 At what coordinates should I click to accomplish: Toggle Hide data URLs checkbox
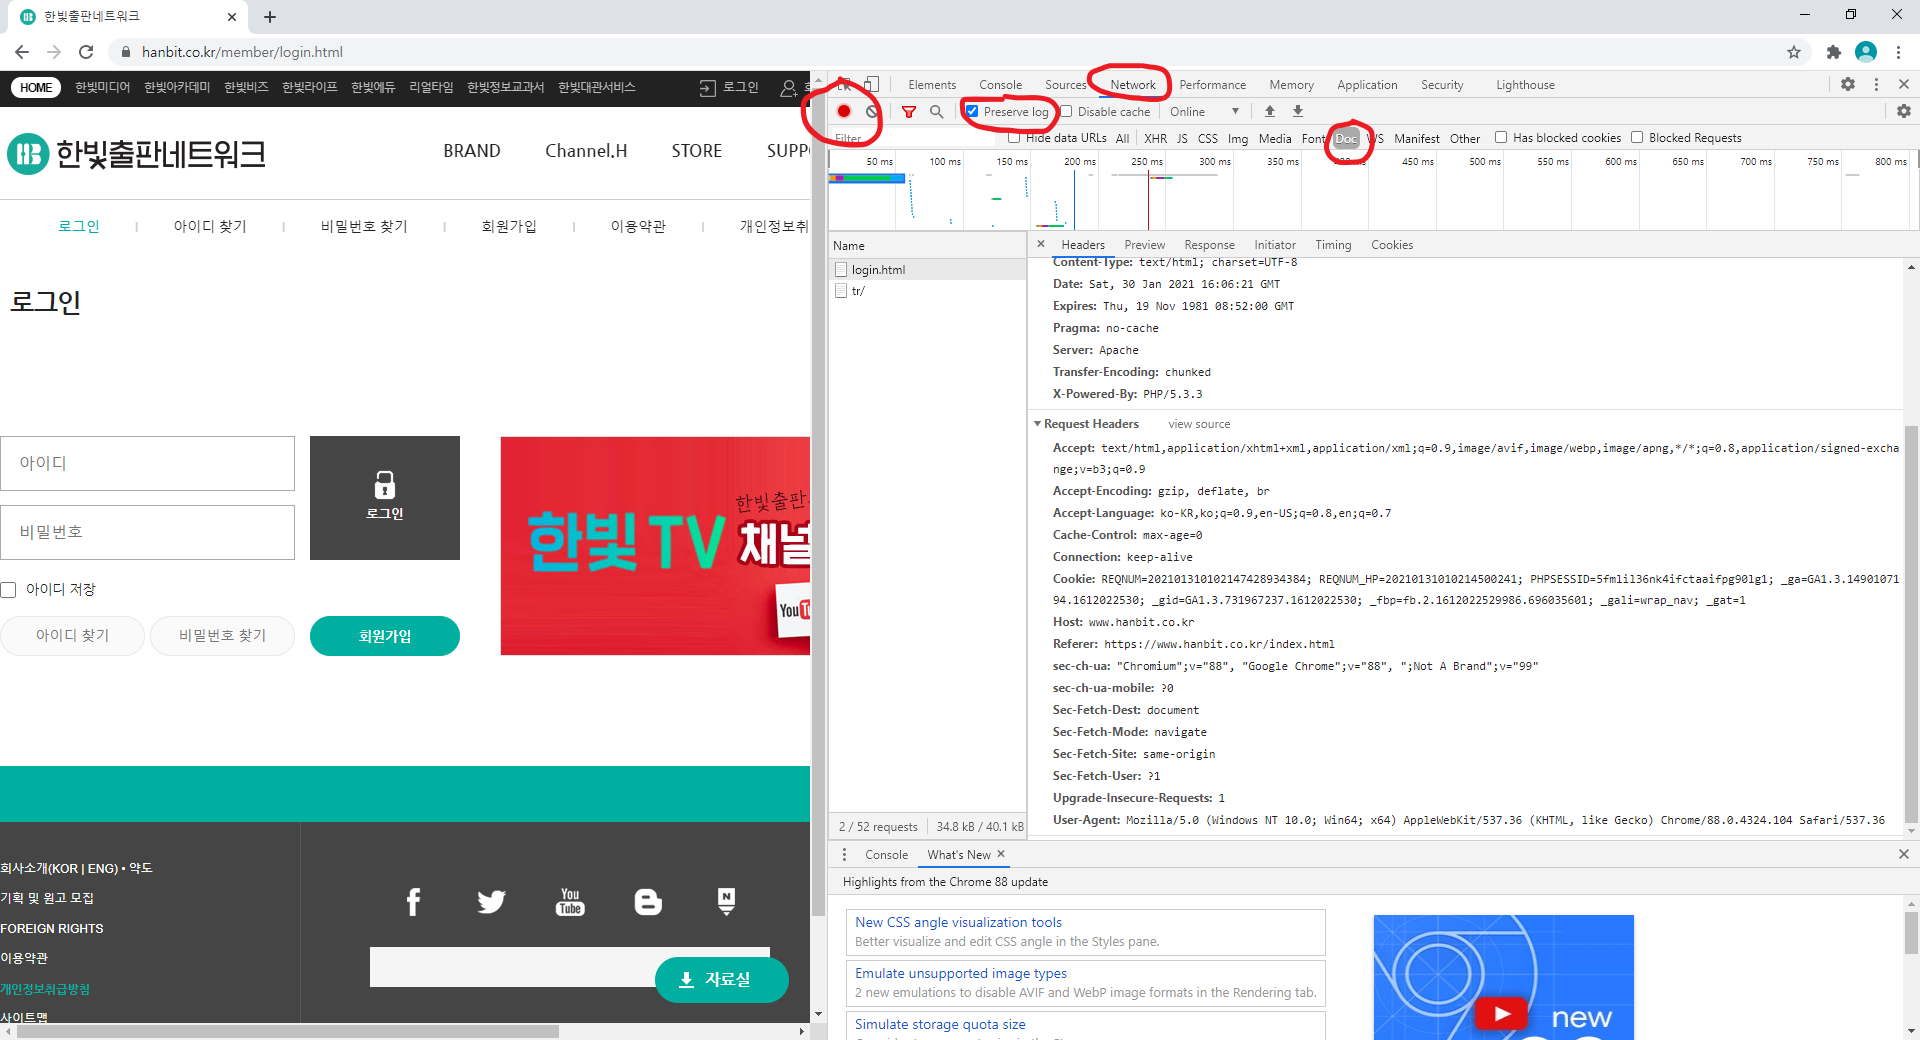pyautogui.click(x=1014, y=138)
